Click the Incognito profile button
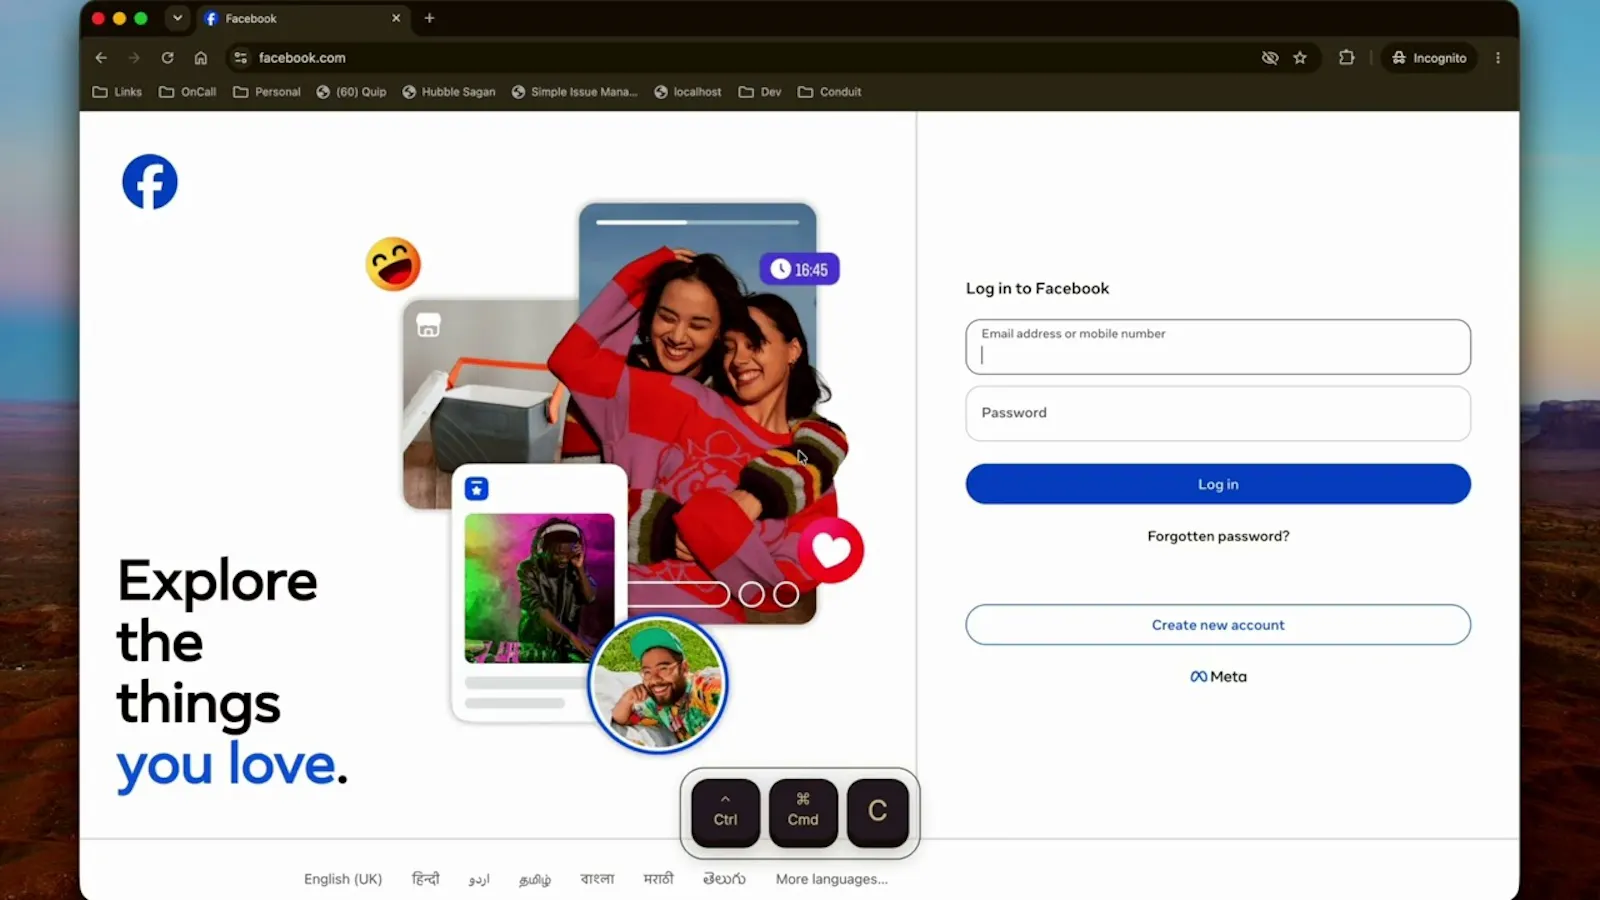The width and height of the screenshot is (1600, 900). (x=1429, y=58)
